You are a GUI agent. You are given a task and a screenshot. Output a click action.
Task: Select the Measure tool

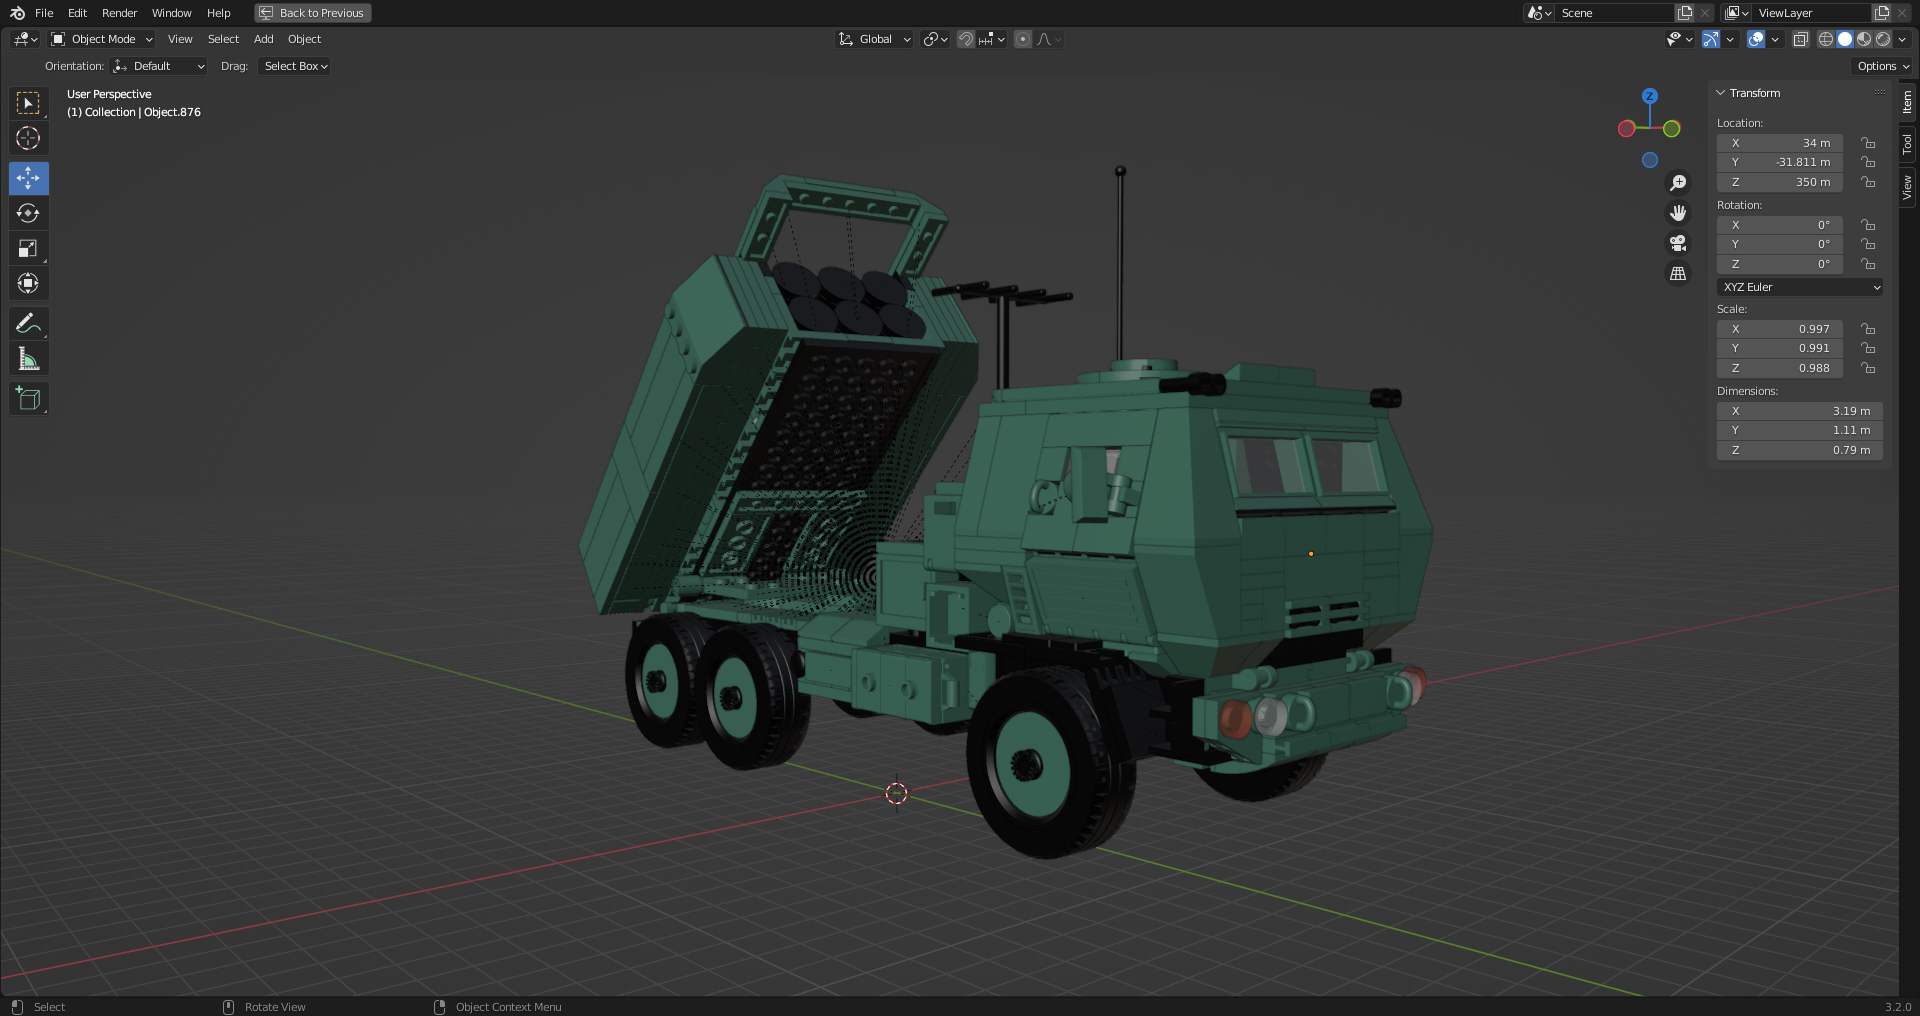(28, 359)
